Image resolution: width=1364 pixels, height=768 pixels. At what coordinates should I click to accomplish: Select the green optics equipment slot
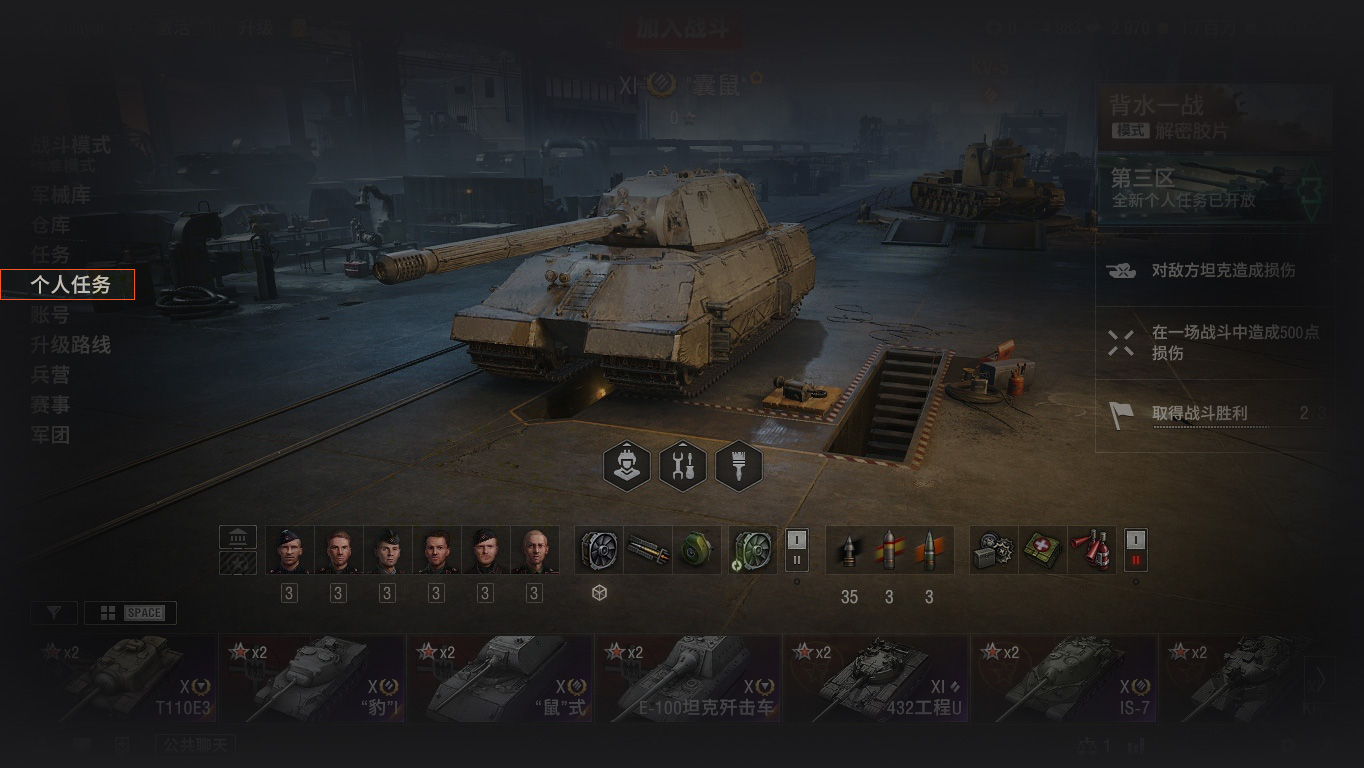pos(697,550)
